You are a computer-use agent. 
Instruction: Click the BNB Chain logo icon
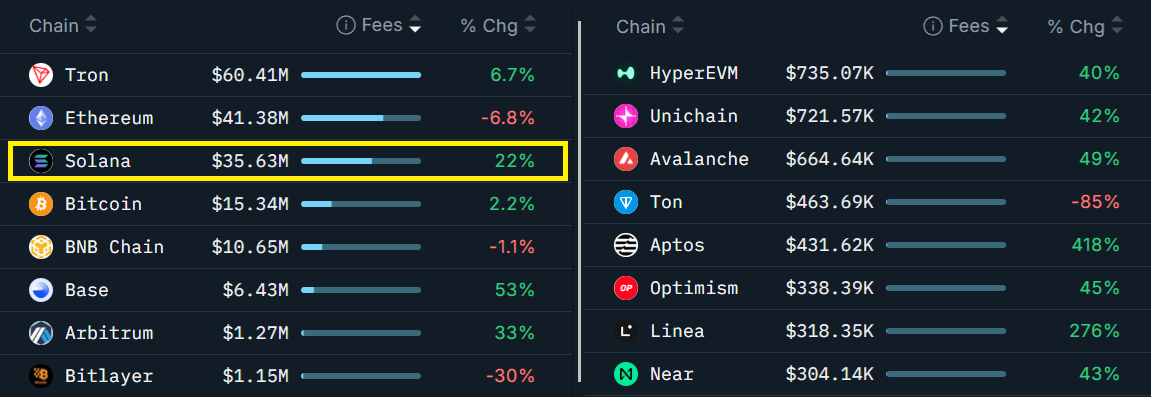(x=41, y=247)
